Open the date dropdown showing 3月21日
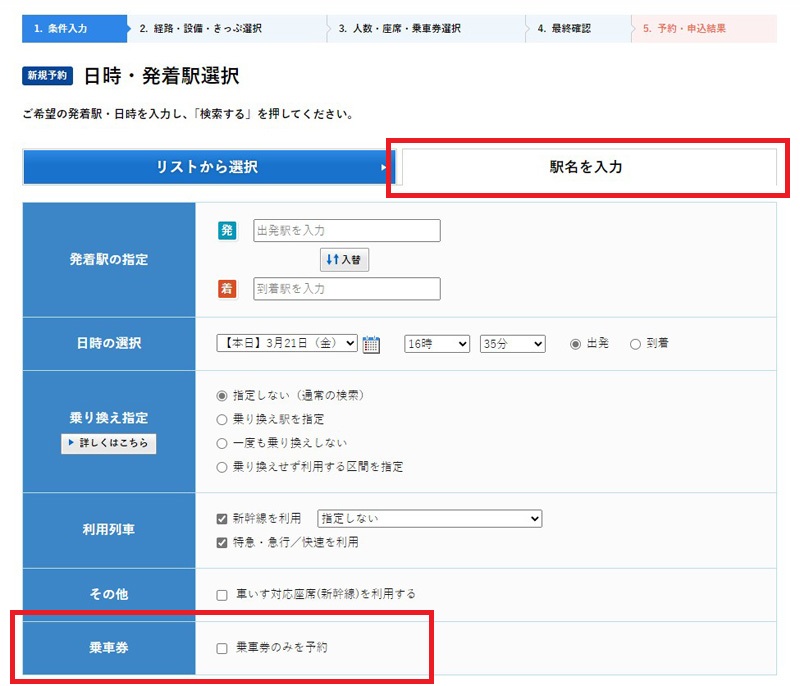The width and height of the screenshot is (800, 686). click(287, 343)
